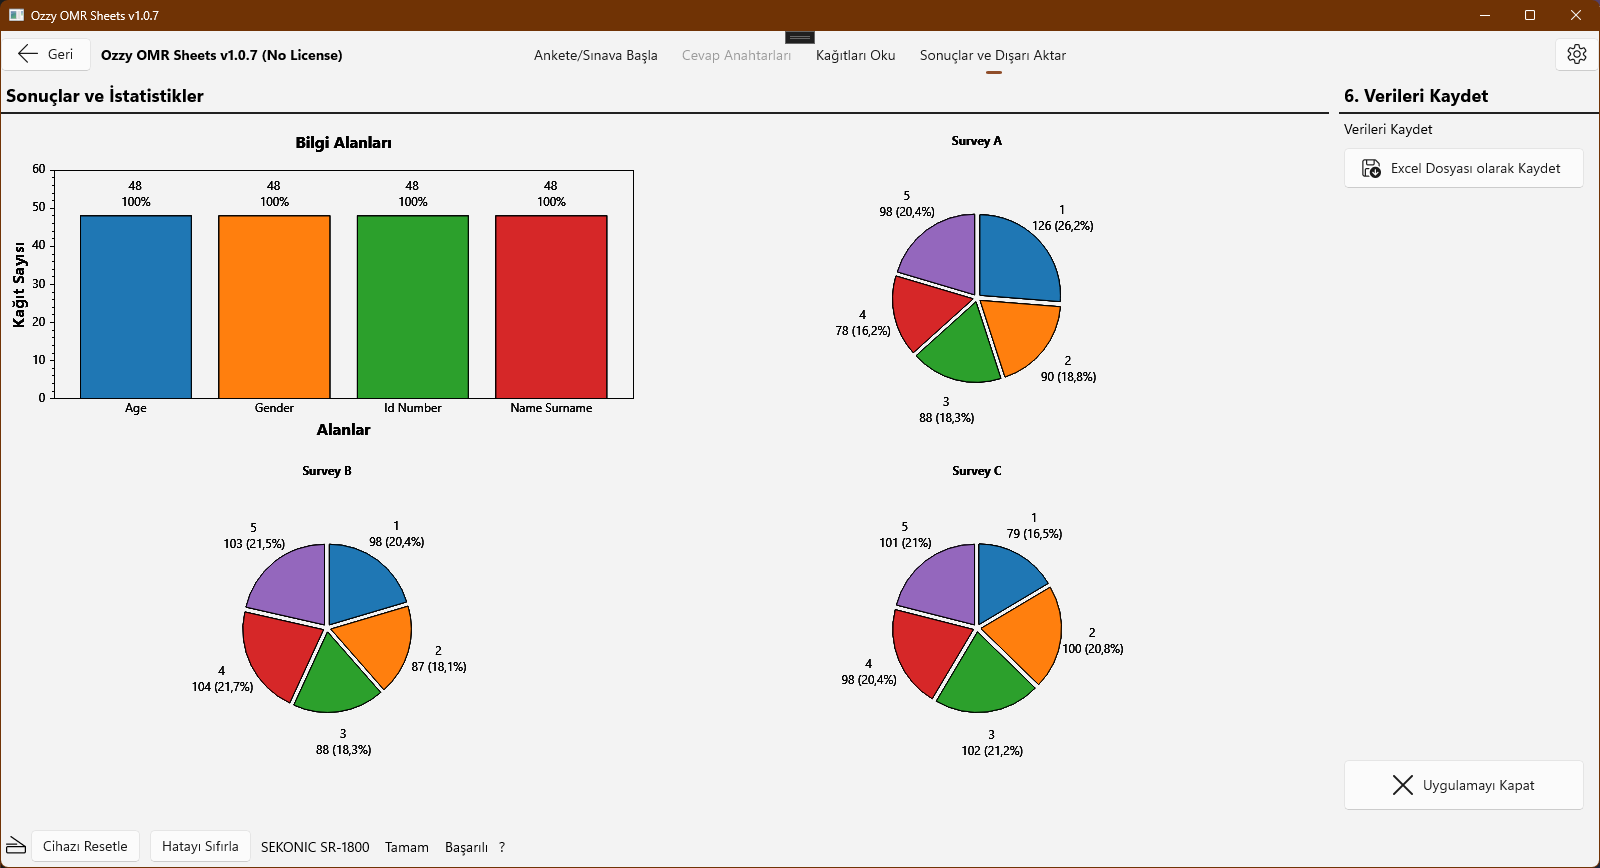Click the app icon in the title bar
The height and width of the screenshot is (868, 1600).
tap(16, 15)
